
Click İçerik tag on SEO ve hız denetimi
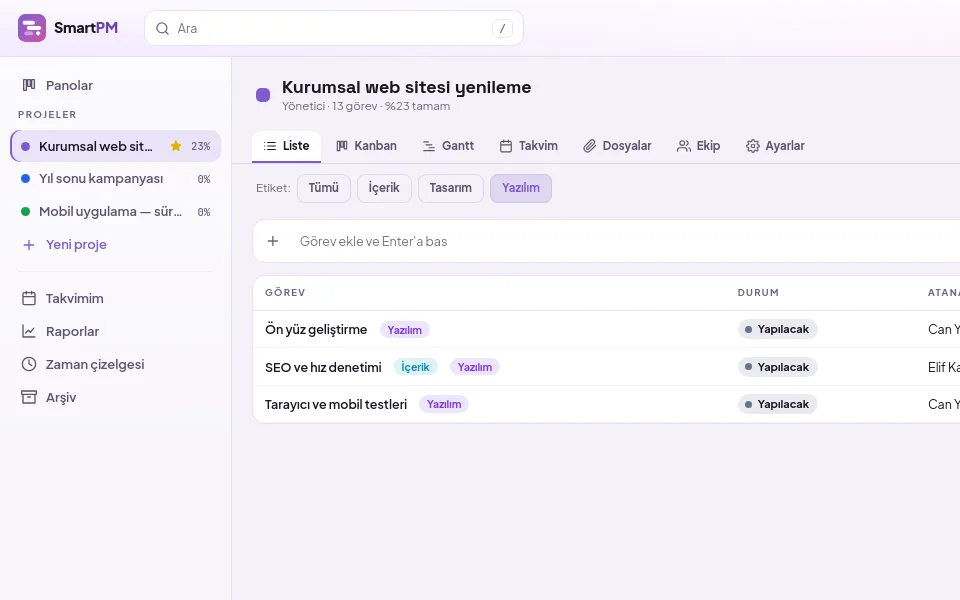click(415, 367)
